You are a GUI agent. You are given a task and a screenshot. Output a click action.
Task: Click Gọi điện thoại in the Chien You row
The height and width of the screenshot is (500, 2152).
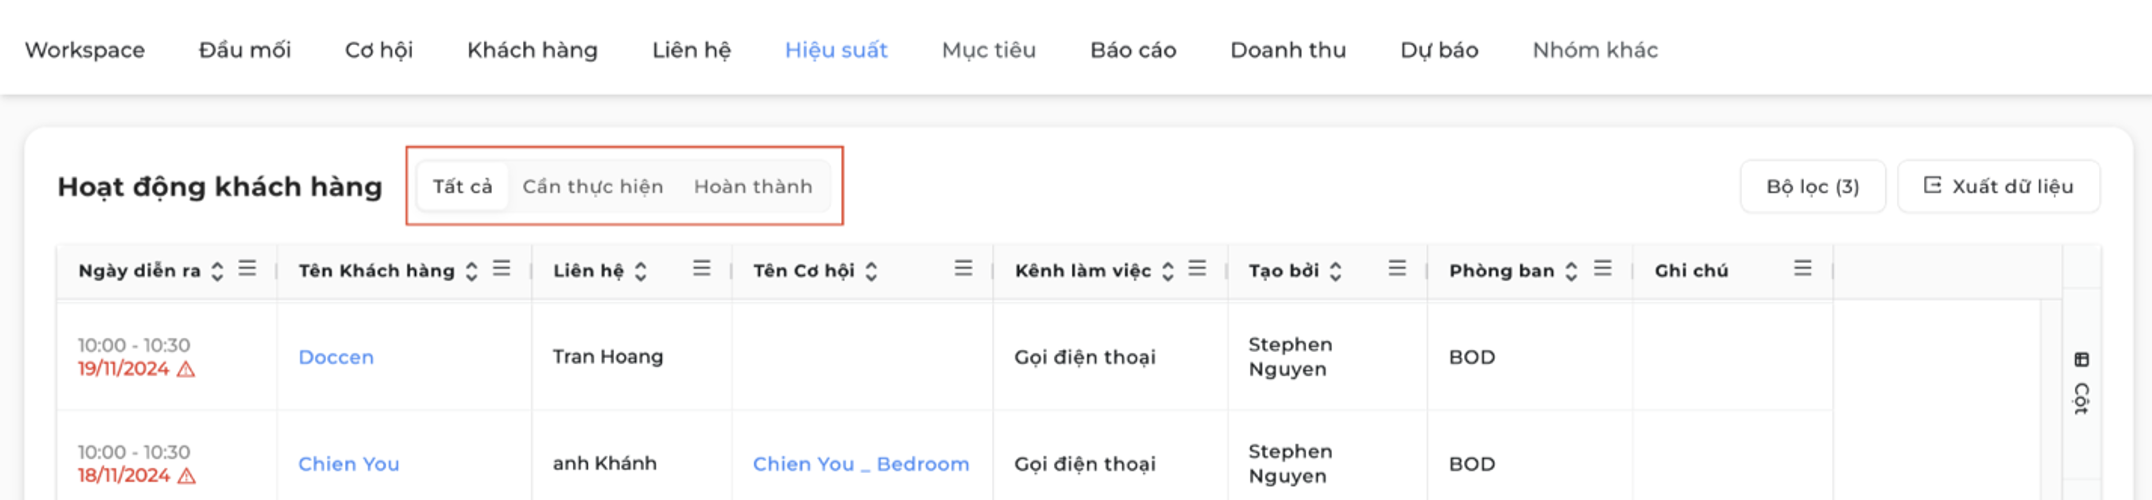(x=1085, y=464)
